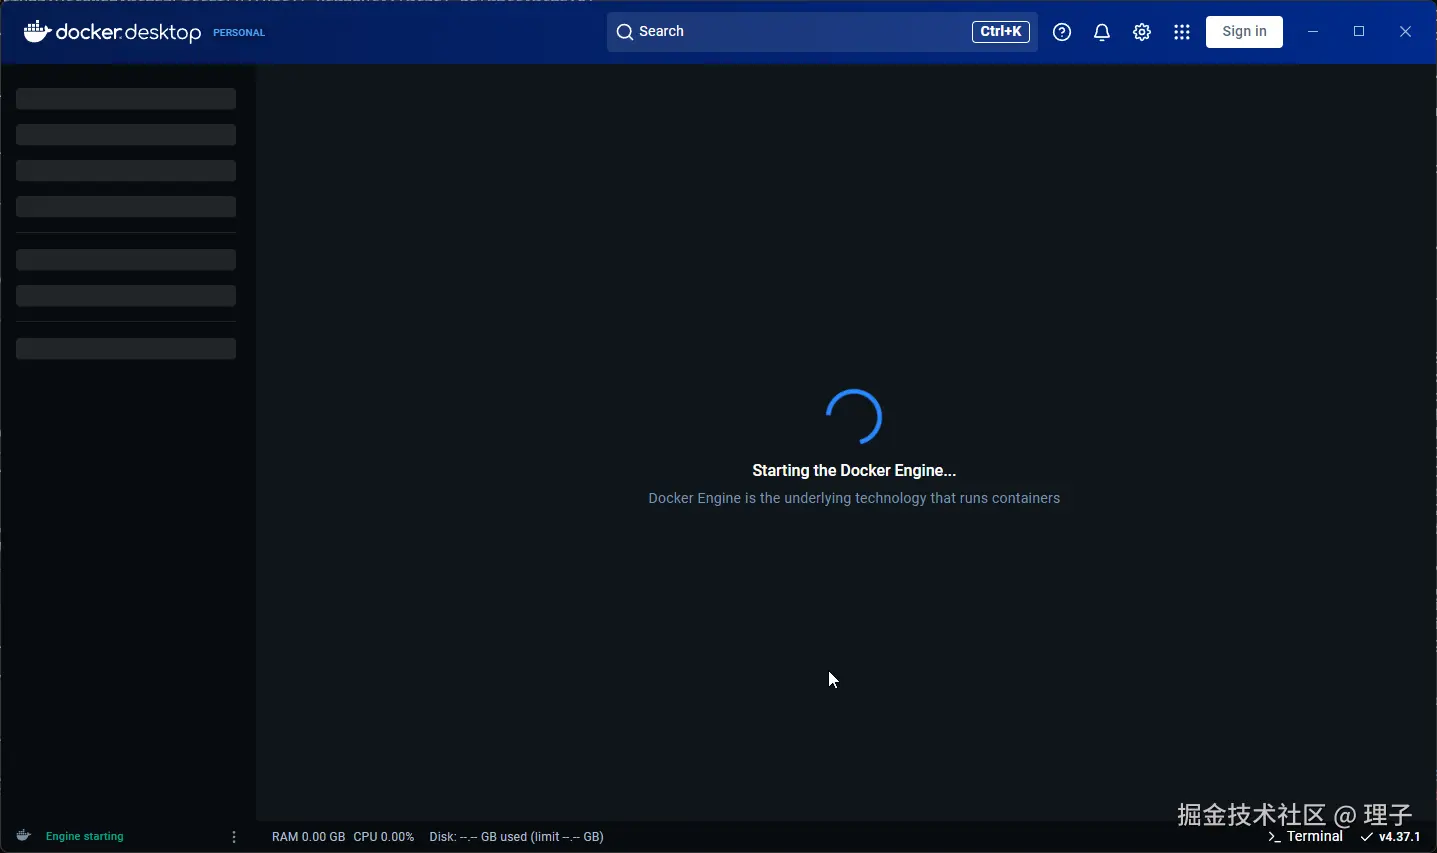
Task: Minimize the Docker Desktop window
Action: (x=1313, y=32)
